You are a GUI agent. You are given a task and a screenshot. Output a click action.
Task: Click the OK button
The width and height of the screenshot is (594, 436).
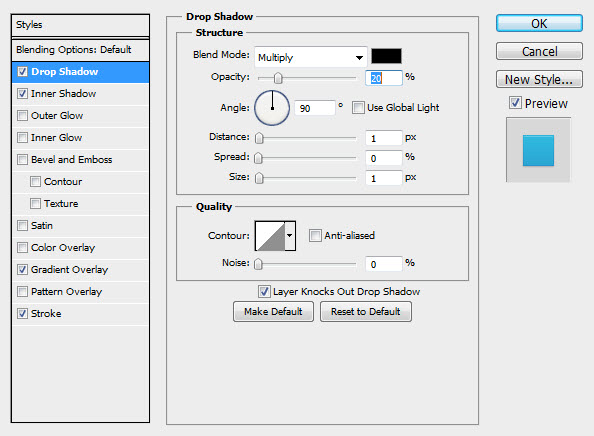pos(539,23)
